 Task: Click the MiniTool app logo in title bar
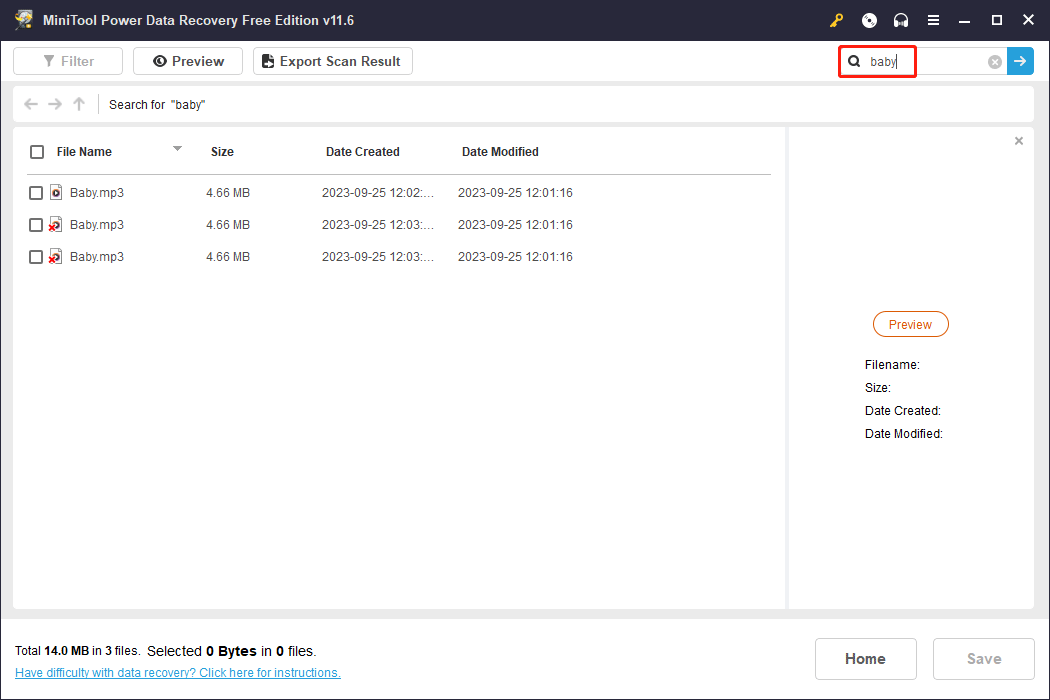24,20
